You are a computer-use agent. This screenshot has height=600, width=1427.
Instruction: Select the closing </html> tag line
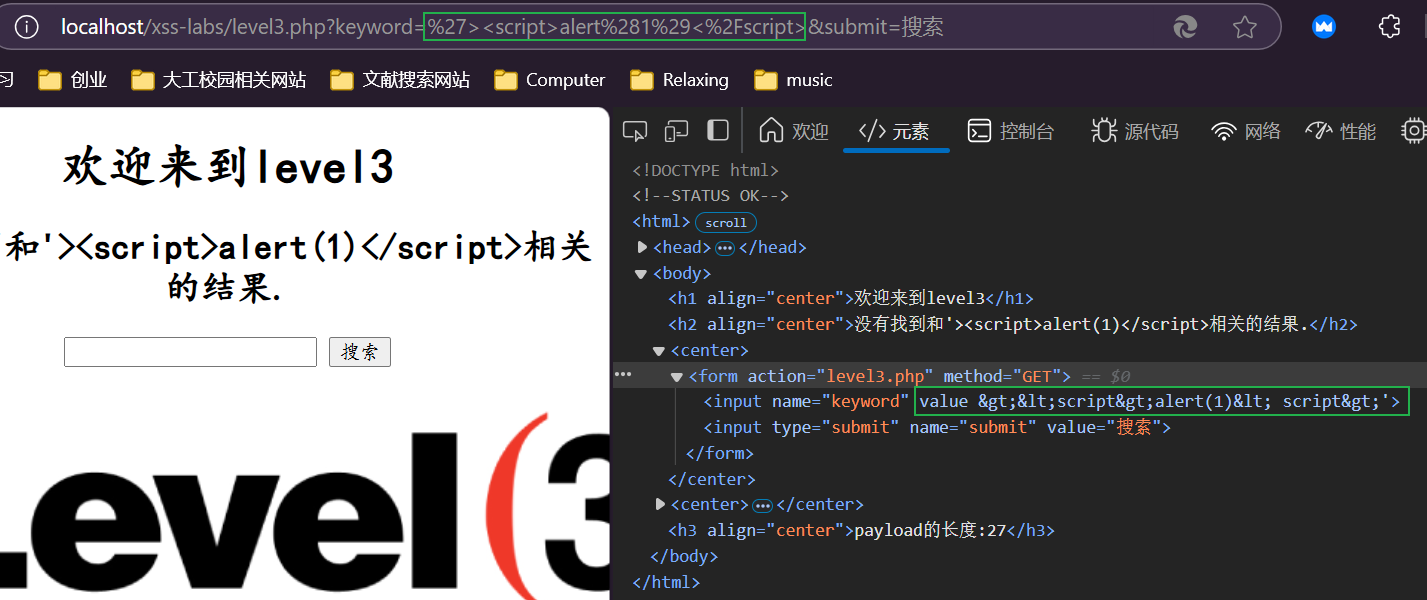pyautogui.click(x=666, y=582)
